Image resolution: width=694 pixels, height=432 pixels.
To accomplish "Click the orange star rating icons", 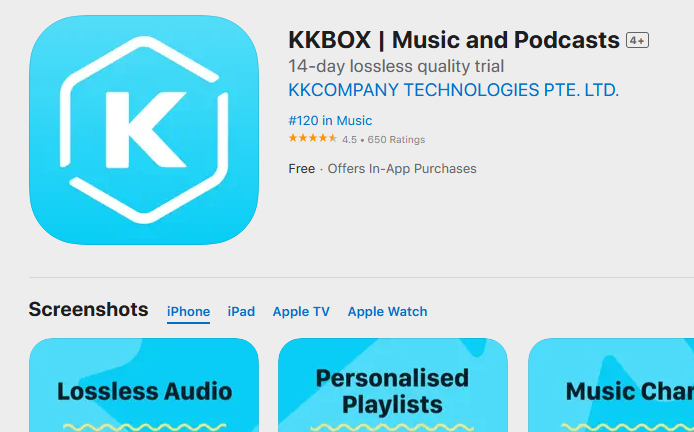I will (x=312, y=138).
